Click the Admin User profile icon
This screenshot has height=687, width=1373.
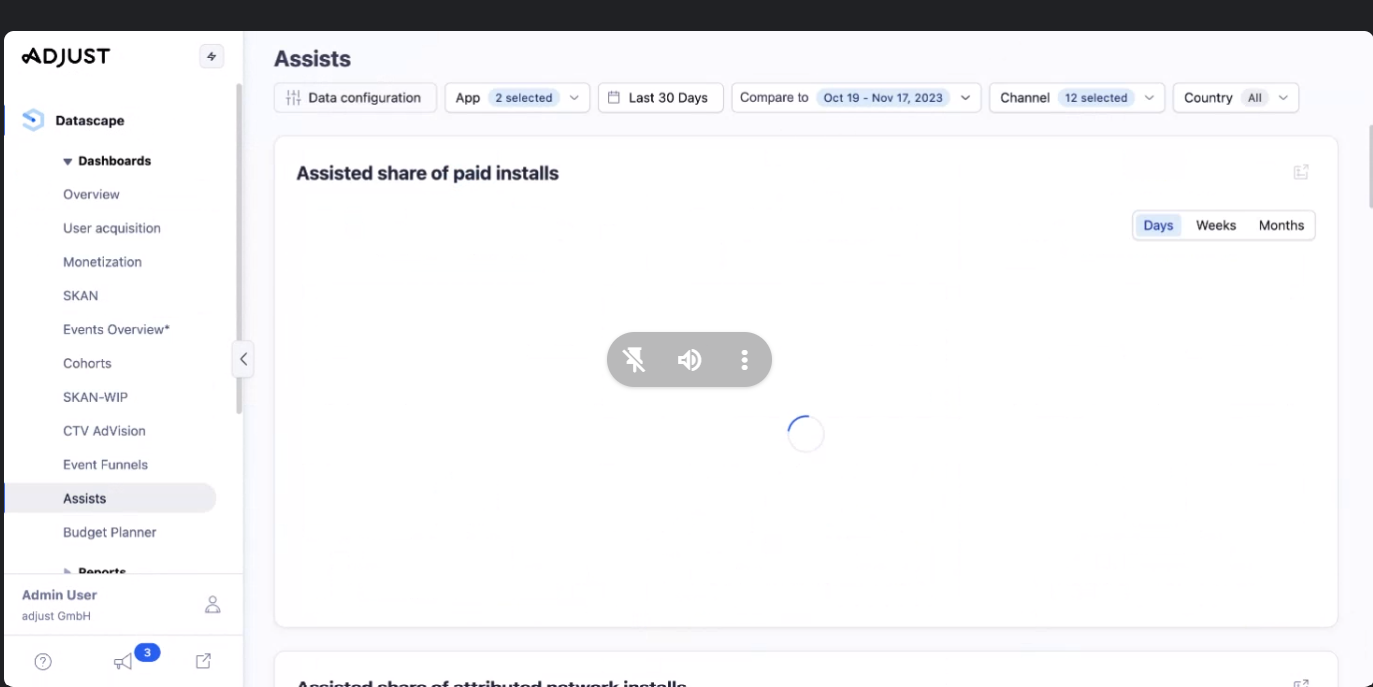pos(212,604)
